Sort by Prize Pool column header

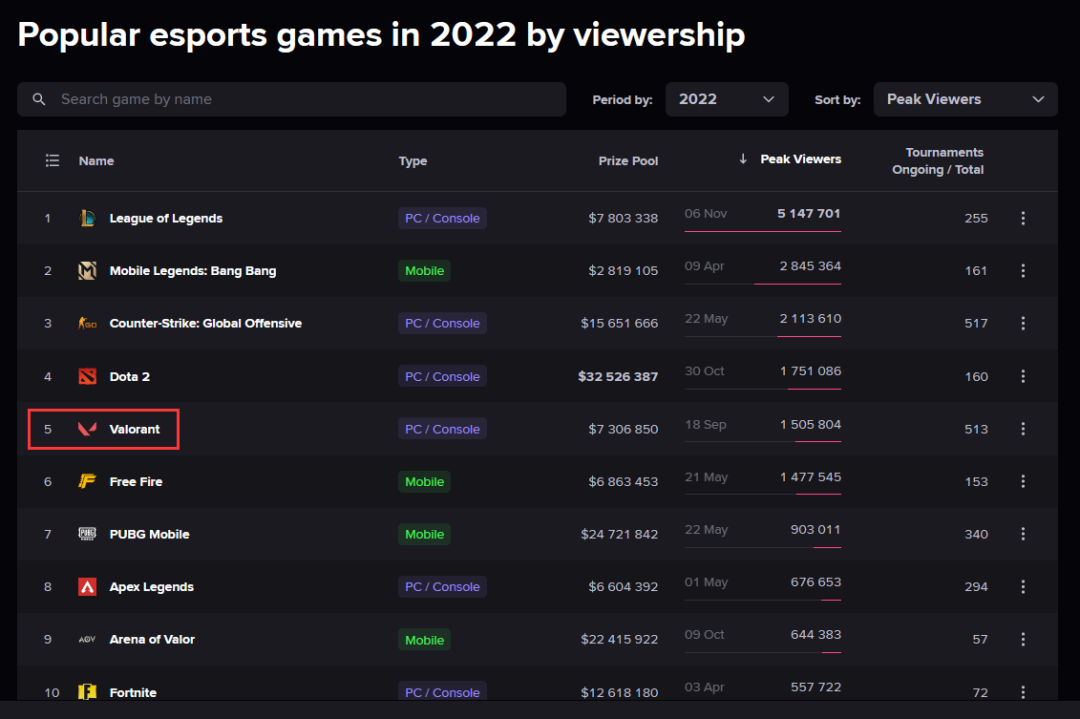coord(628,160)
